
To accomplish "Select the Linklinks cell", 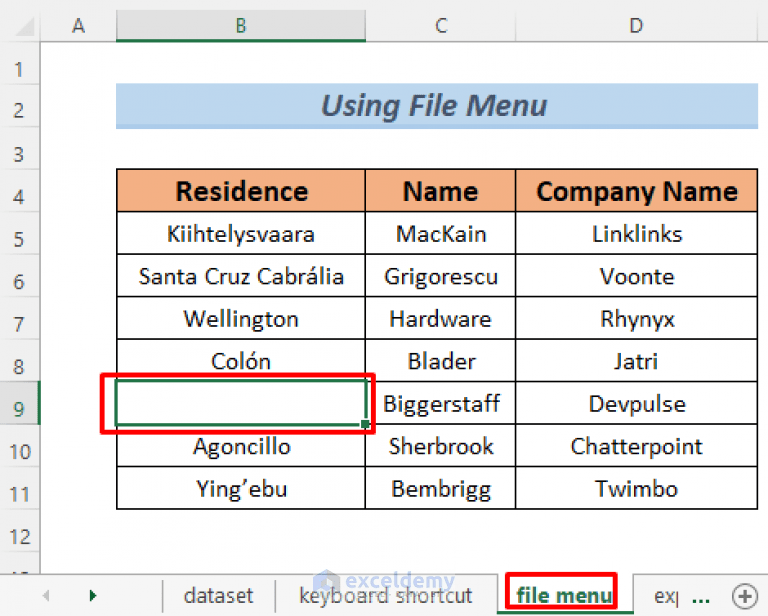I will point(636,234).
